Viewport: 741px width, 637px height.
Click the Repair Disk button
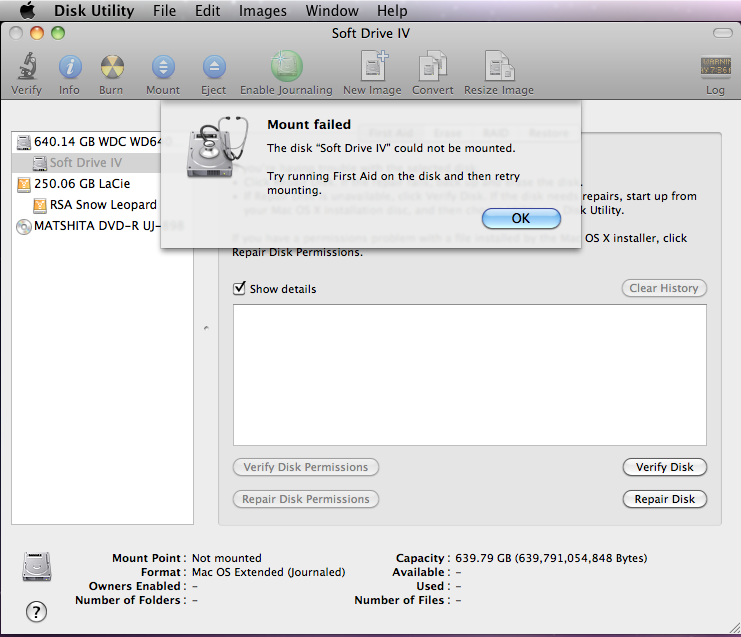click(x=664, y=499)
